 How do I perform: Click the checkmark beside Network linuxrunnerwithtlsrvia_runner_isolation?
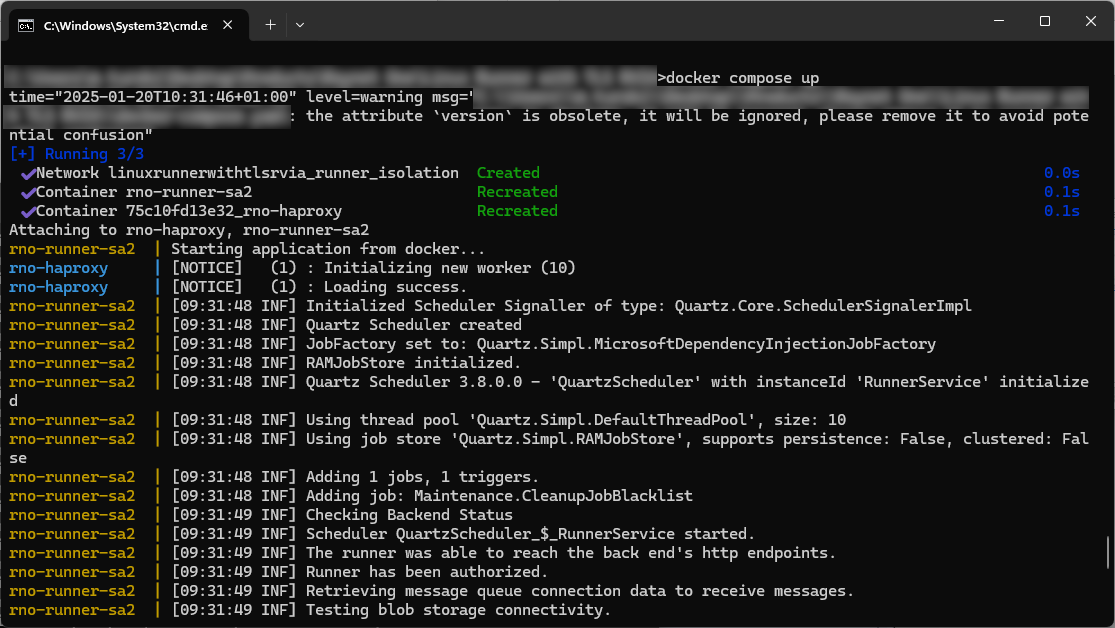point(28,174)
